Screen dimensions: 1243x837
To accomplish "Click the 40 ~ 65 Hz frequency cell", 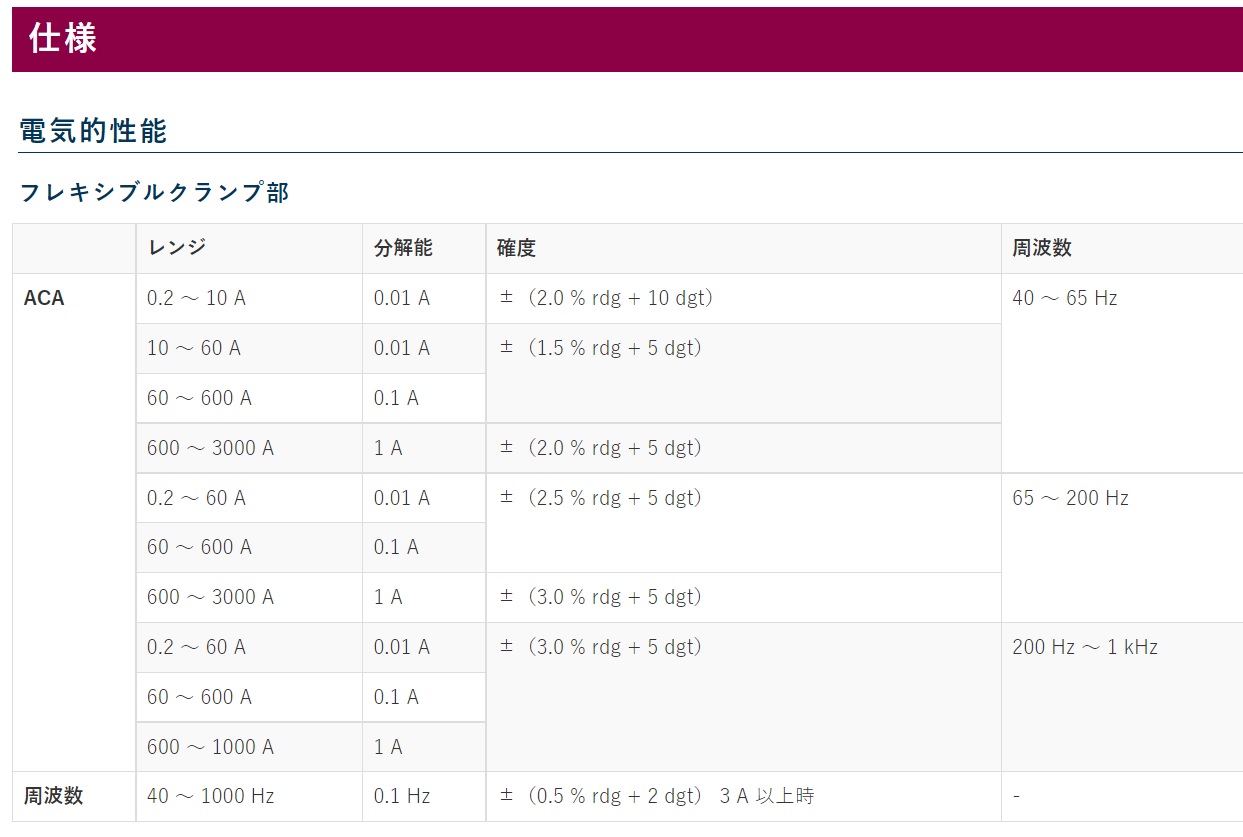I will coord(1122,373).
